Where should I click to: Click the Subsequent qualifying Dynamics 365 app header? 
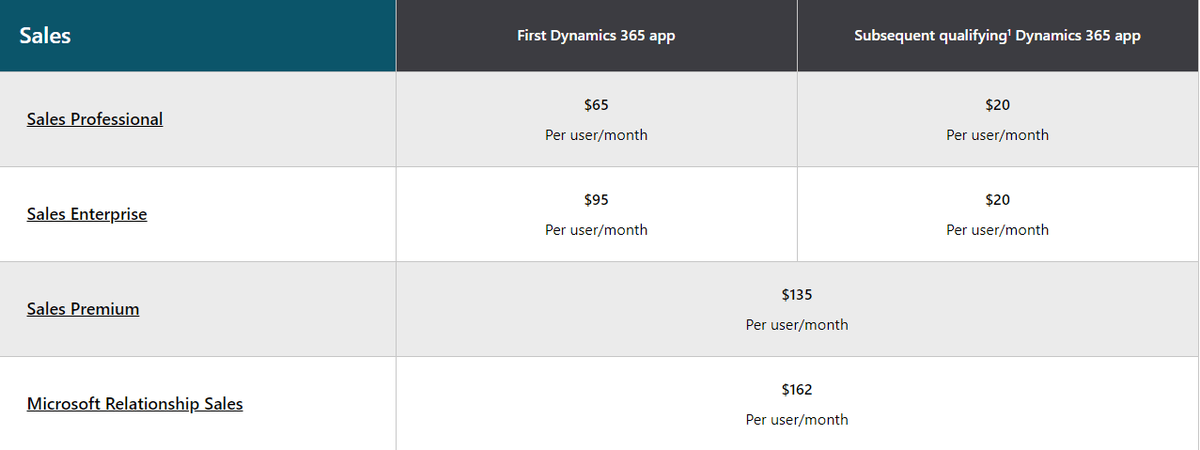[x=997, y=36]
